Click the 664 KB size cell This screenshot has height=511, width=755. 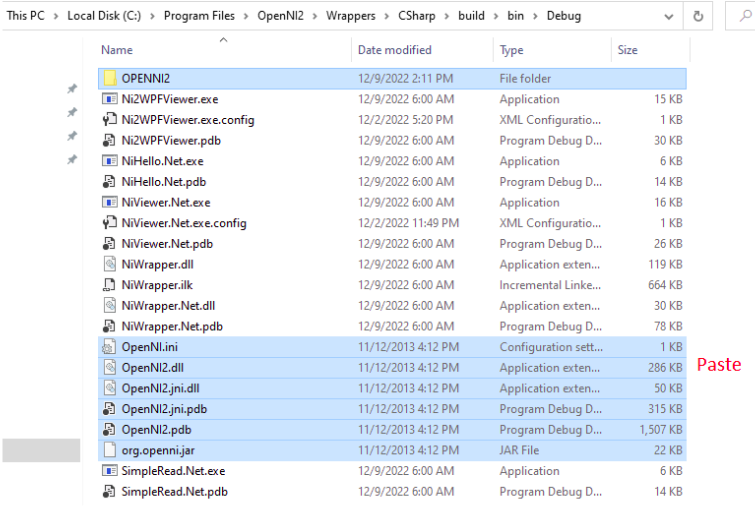(665, 285)
